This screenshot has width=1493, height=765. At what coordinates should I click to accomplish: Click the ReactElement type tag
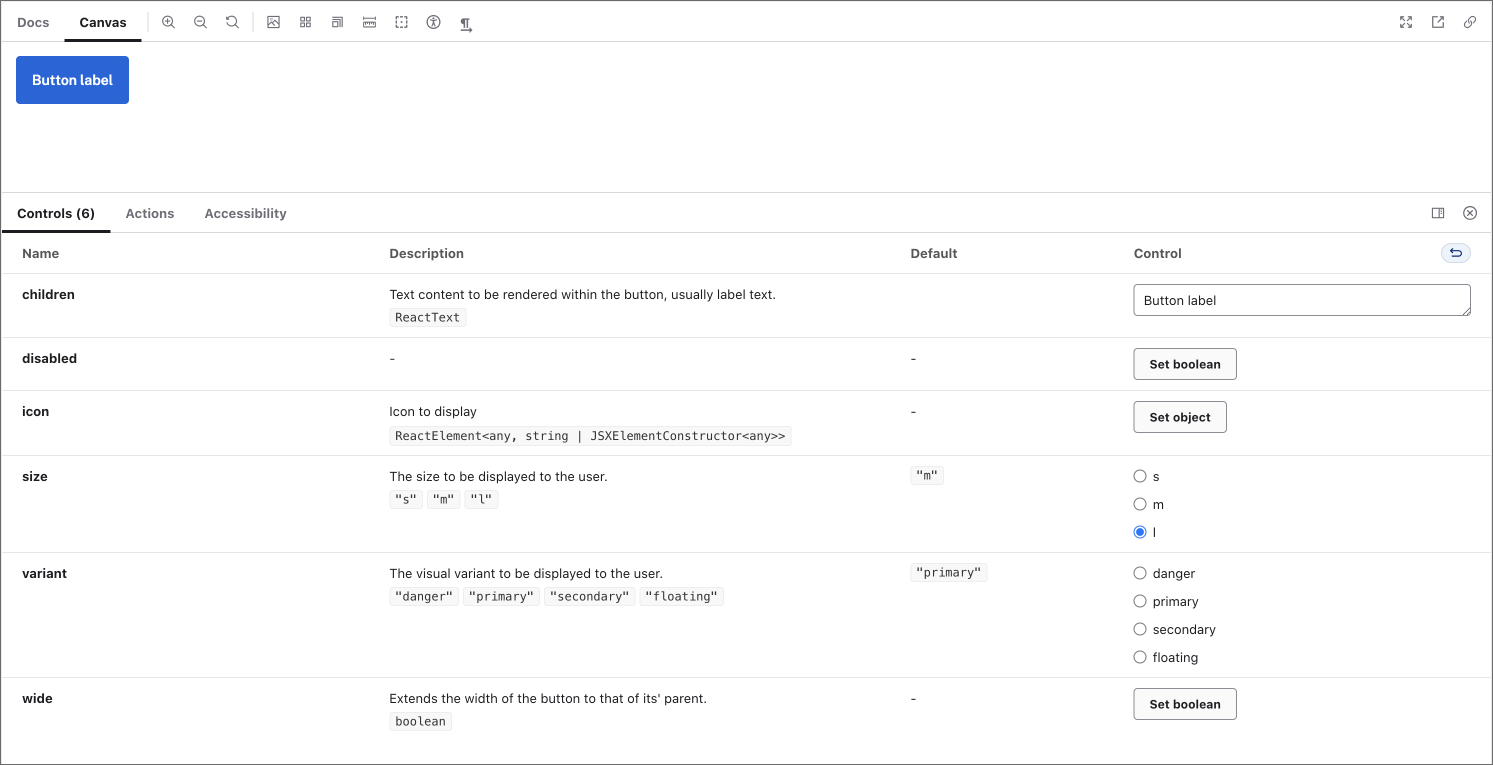[x=590, y=435]
